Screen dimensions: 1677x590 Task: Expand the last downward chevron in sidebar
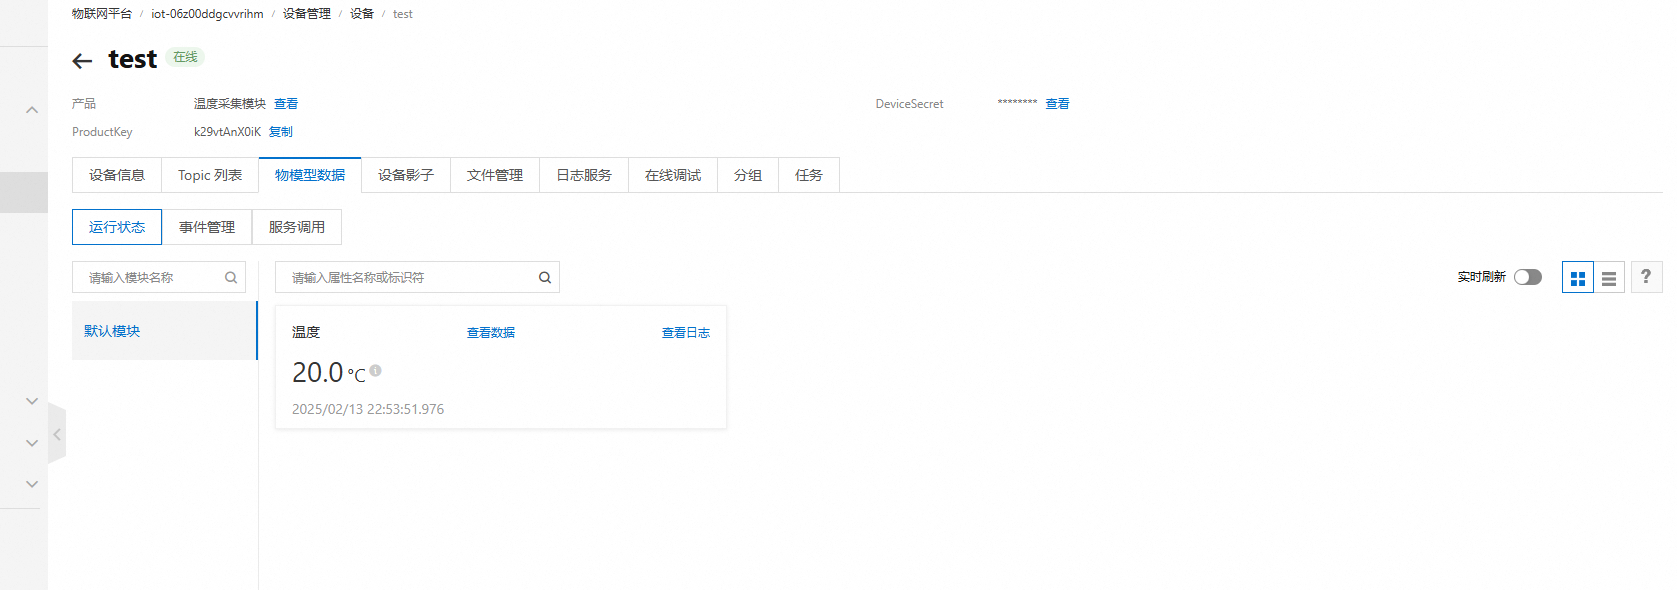(x=32, y=484)
